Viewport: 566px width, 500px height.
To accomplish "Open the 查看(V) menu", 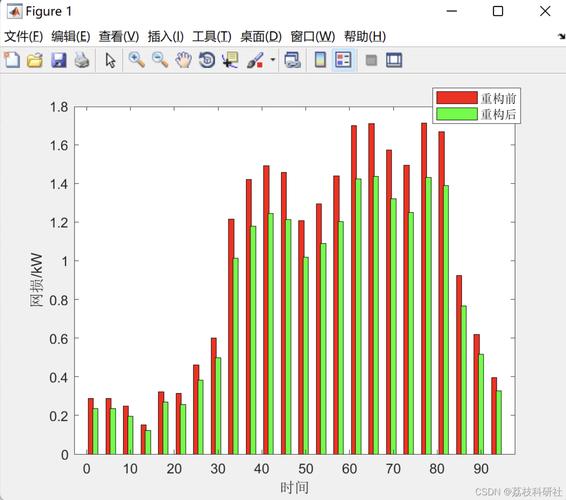I will click(119, 36).
